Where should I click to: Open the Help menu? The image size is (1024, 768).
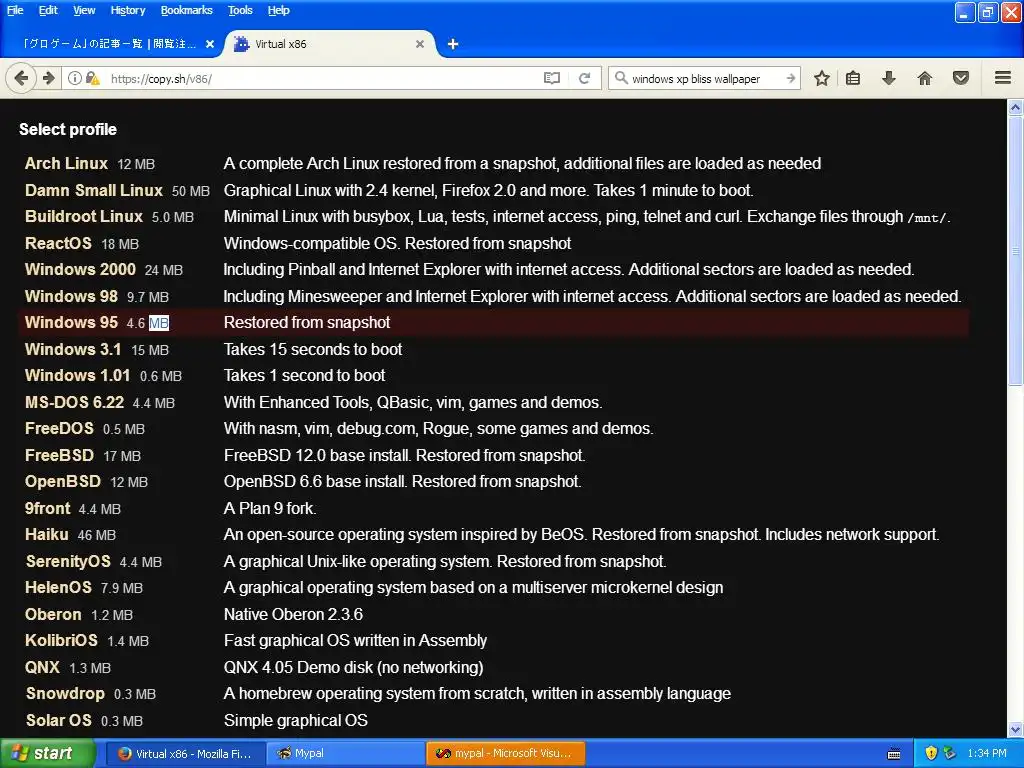coord(278,10)
